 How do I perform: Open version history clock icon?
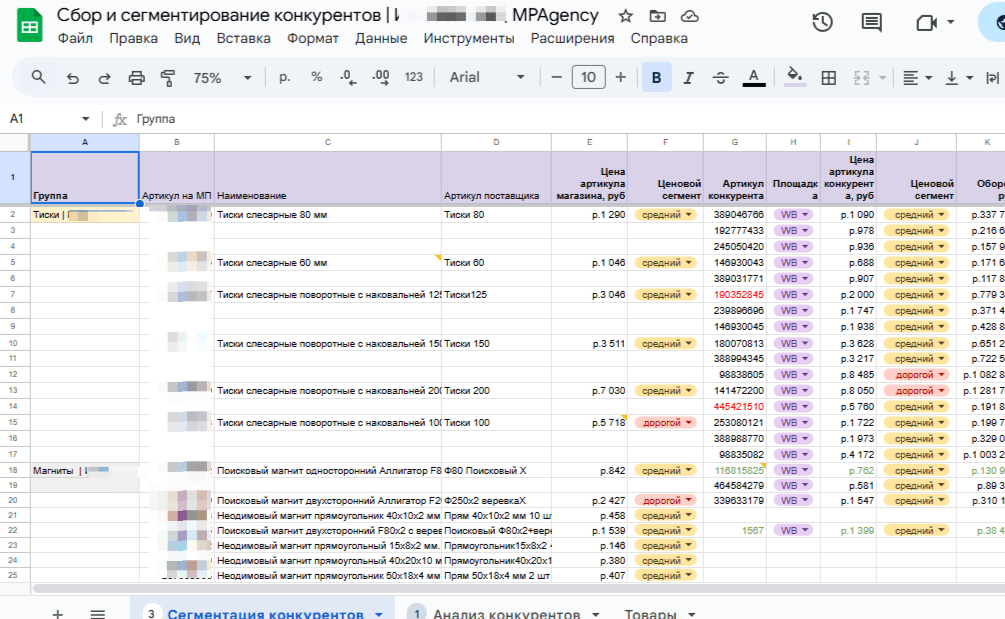pos(822,22)
